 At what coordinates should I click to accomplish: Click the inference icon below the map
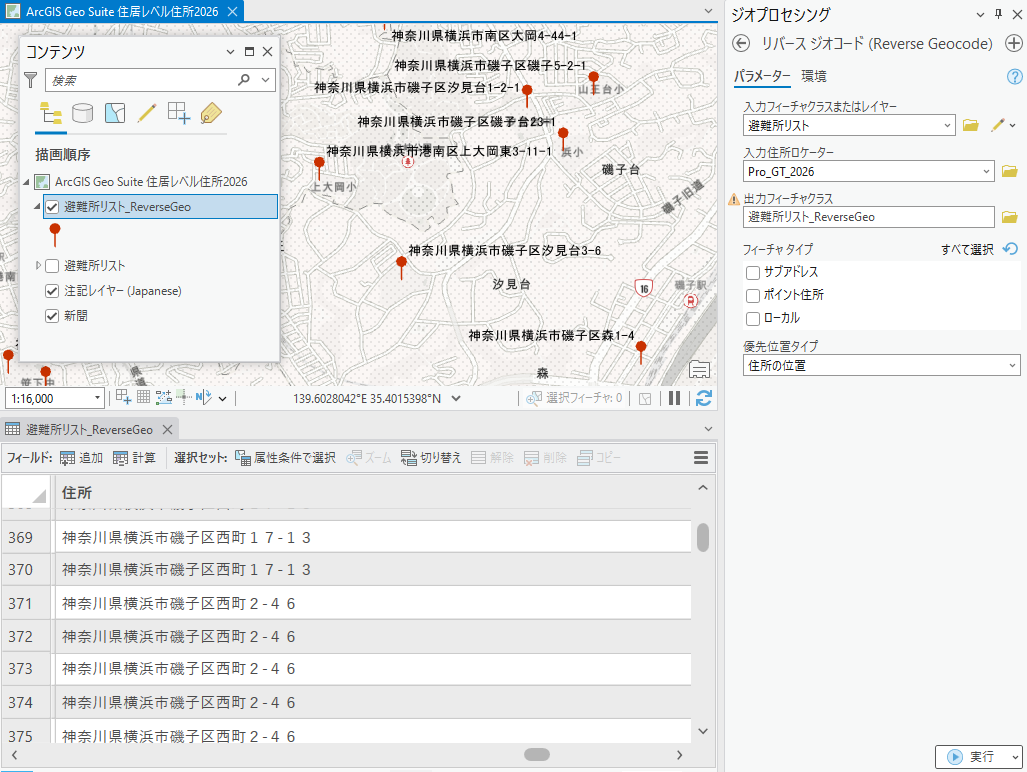tap(184, 397)
